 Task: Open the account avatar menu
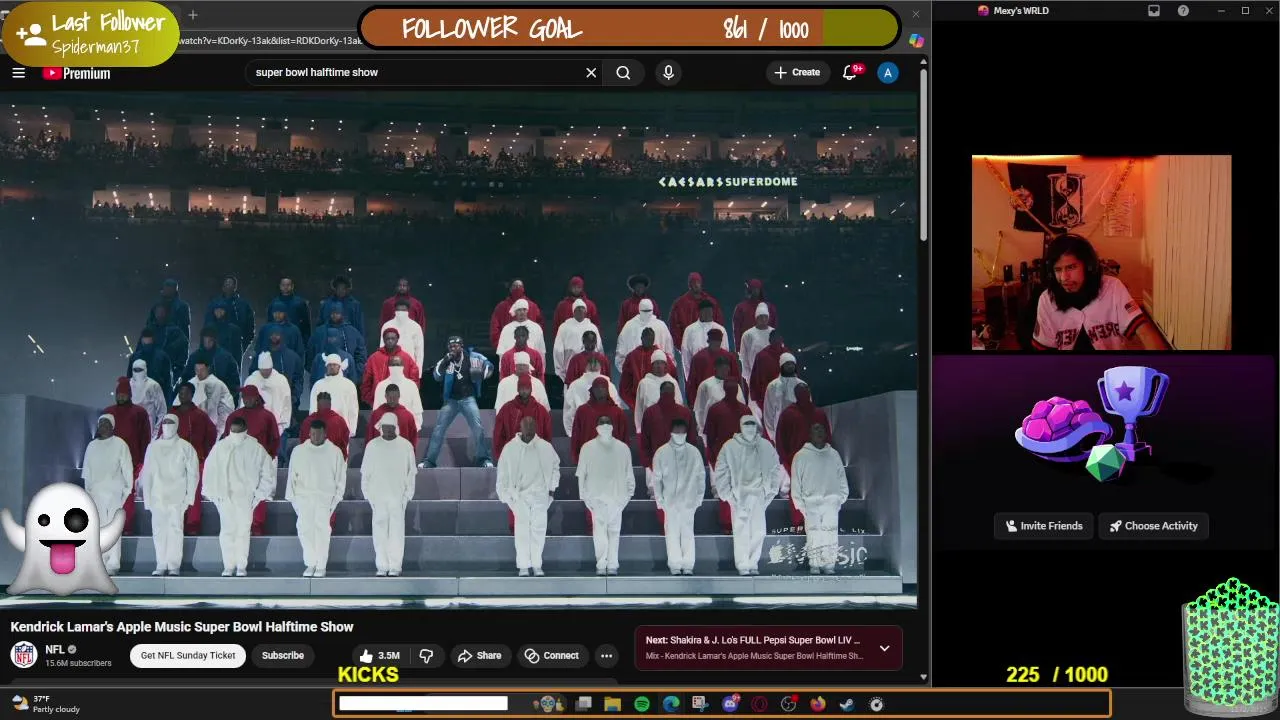(887, 72)
